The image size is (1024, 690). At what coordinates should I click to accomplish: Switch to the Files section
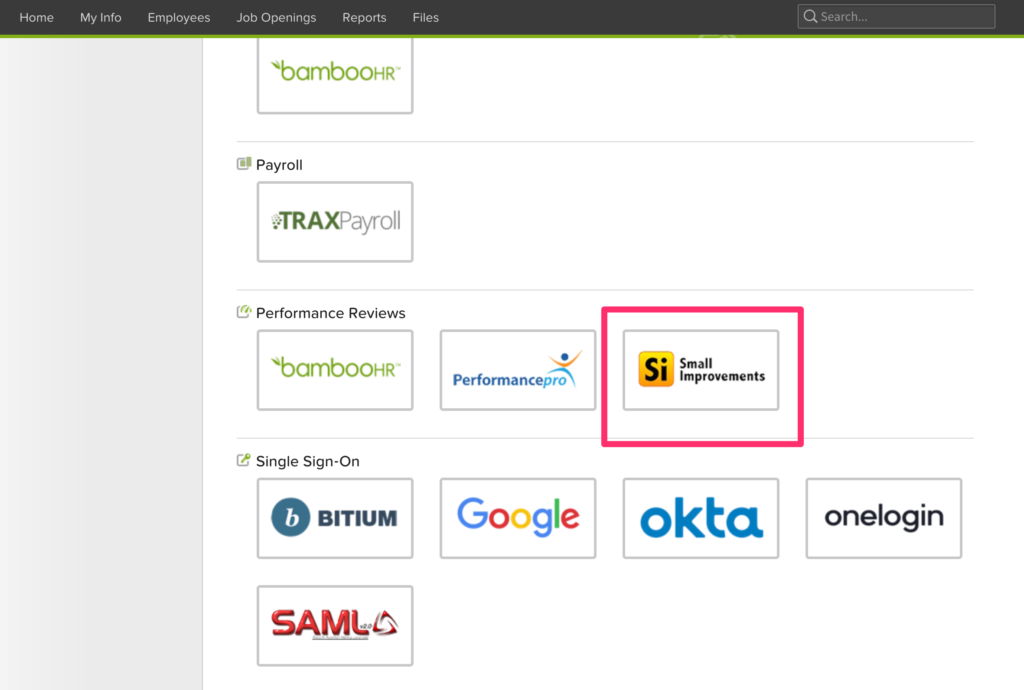[426, 18]
